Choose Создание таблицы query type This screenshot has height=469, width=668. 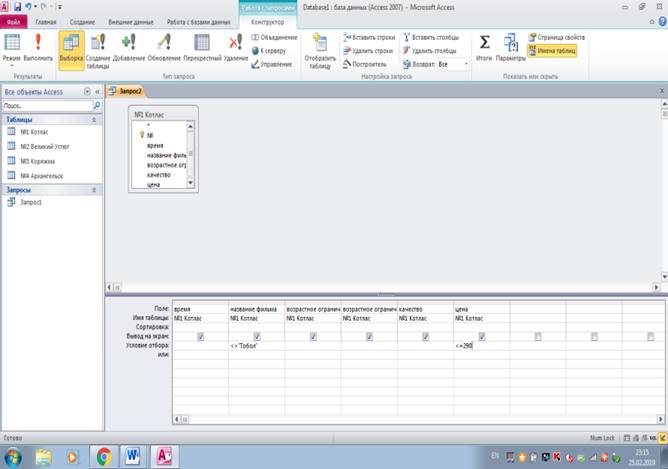tap(98, 50)
